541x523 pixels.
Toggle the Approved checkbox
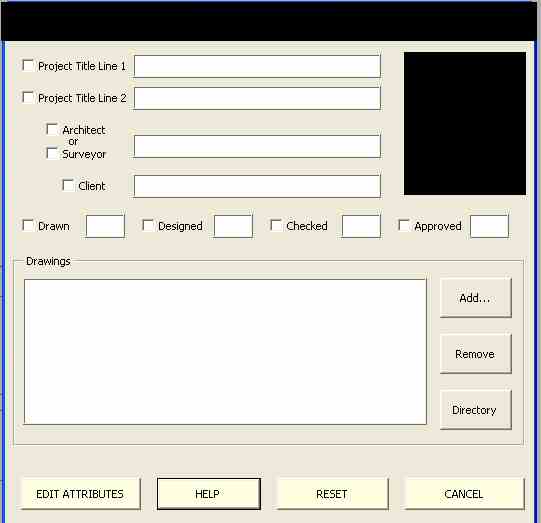(404, 225)
